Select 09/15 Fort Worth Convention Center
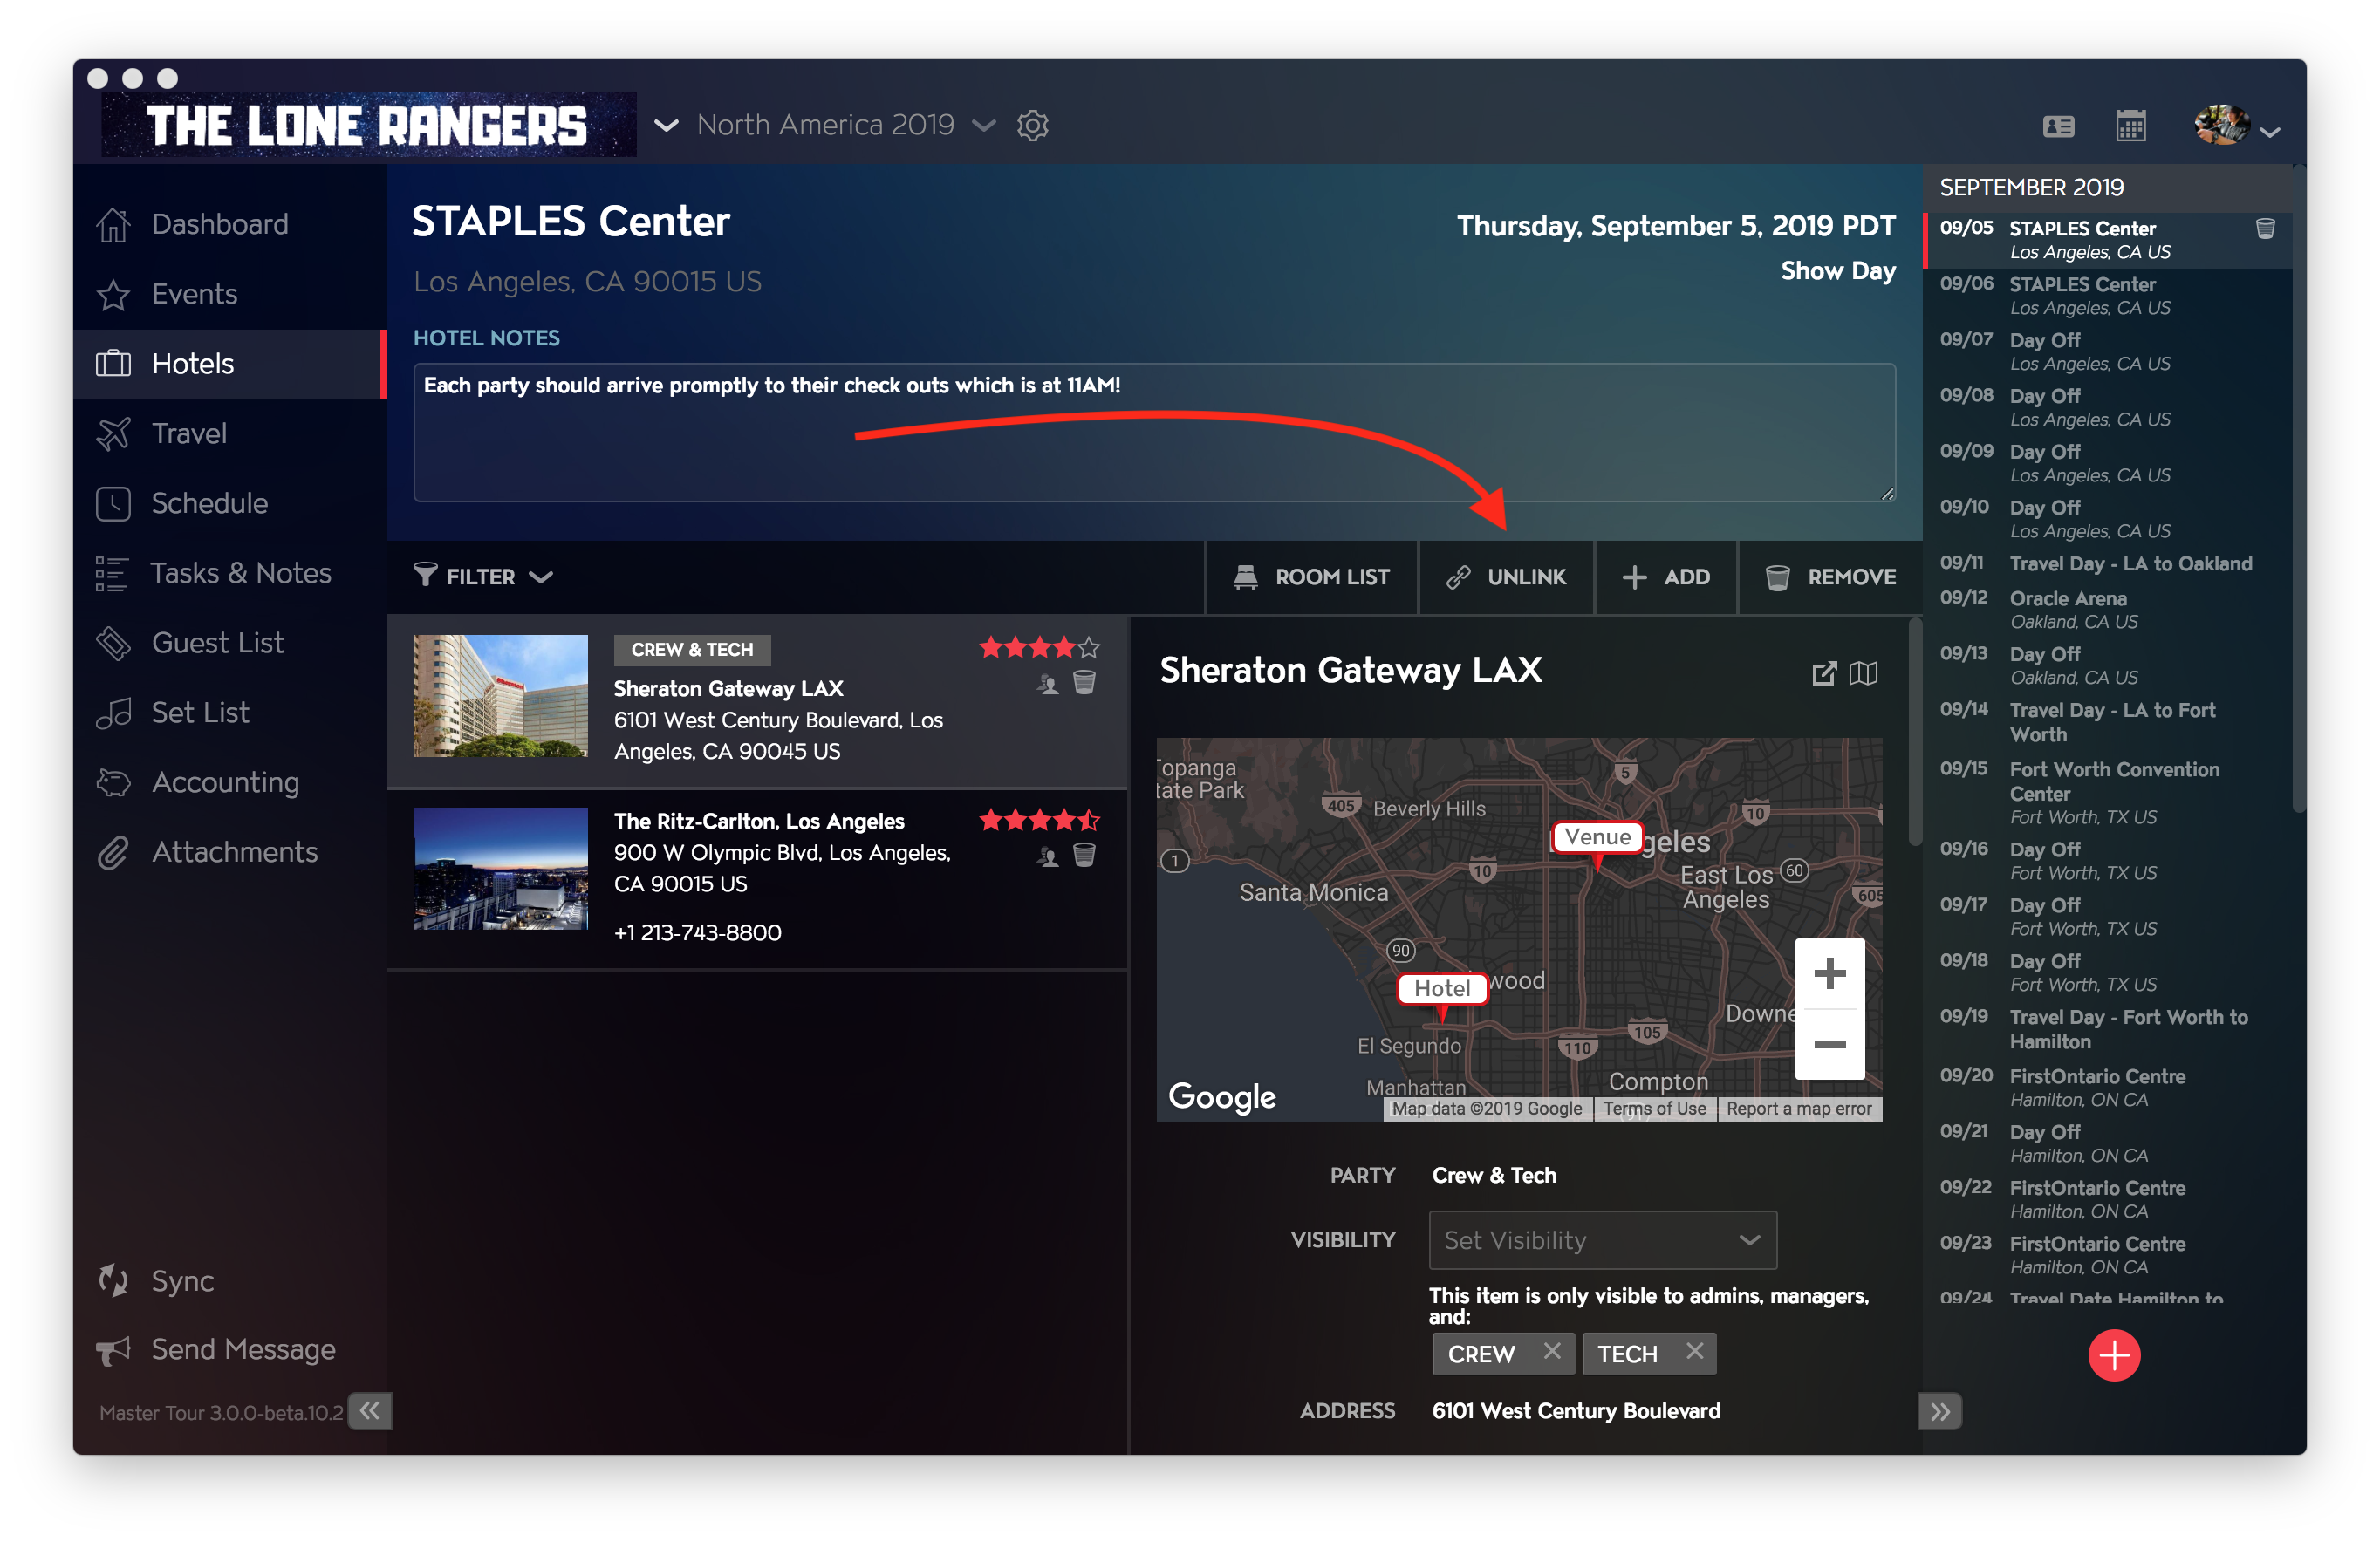 pyautogui.click(x=2108, y=793)
